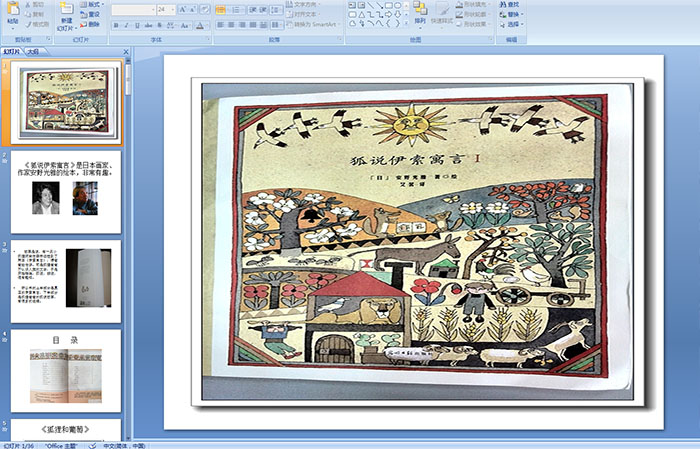Toggle center text alignment
The height and width of the screenshot is (449, 700).
click(x=231, y=25)
